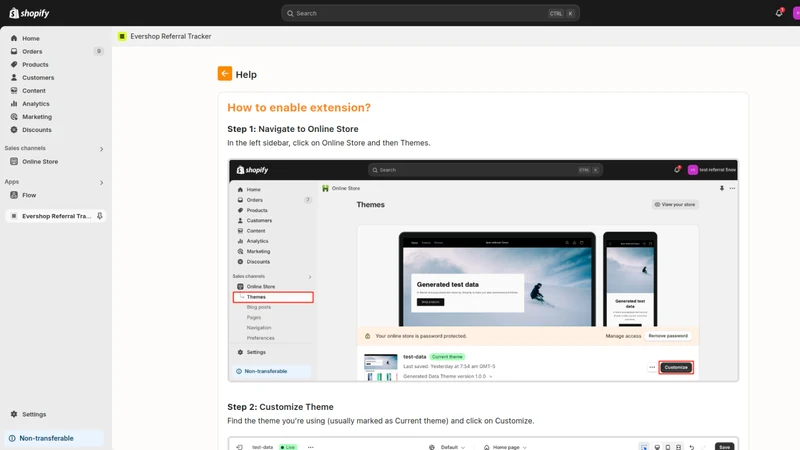This screenshot has height=450, width=800.
Task: Click the 'Step 1: Navigate to Online Store' heading
Action: click(x=293, y=129)
